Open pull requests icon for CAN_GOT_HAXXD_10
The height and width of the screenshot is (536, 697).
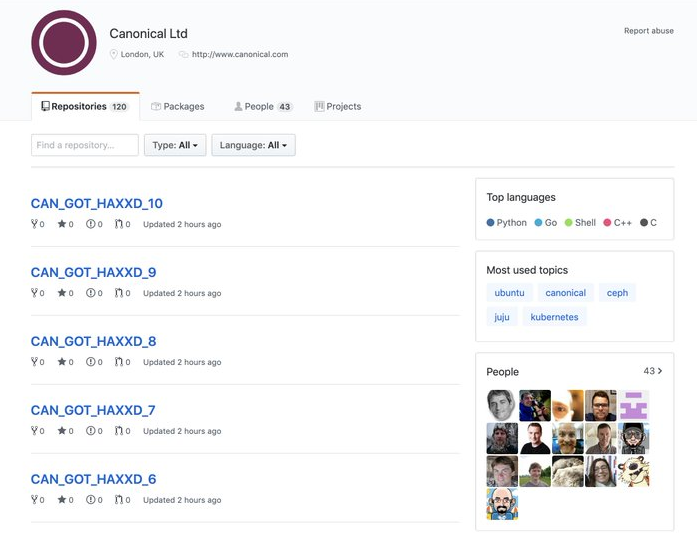click(x=119, y=224)
